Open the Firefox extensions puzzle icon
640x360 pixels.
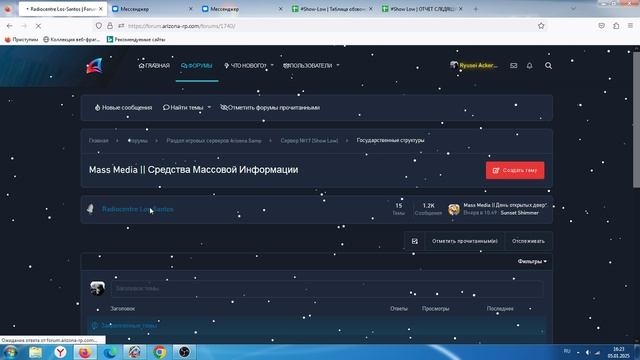pos(616,26)
